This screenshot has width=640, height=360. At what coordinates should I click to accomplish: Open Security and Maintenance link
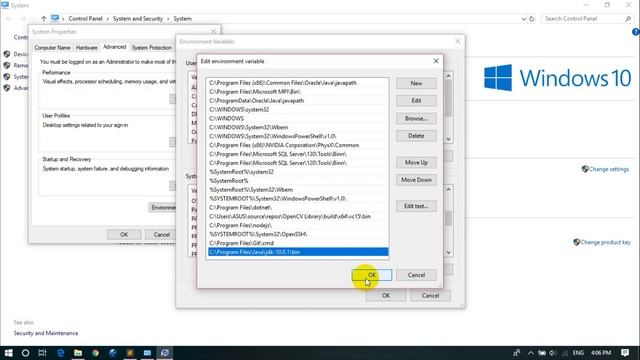coord(46,333)
